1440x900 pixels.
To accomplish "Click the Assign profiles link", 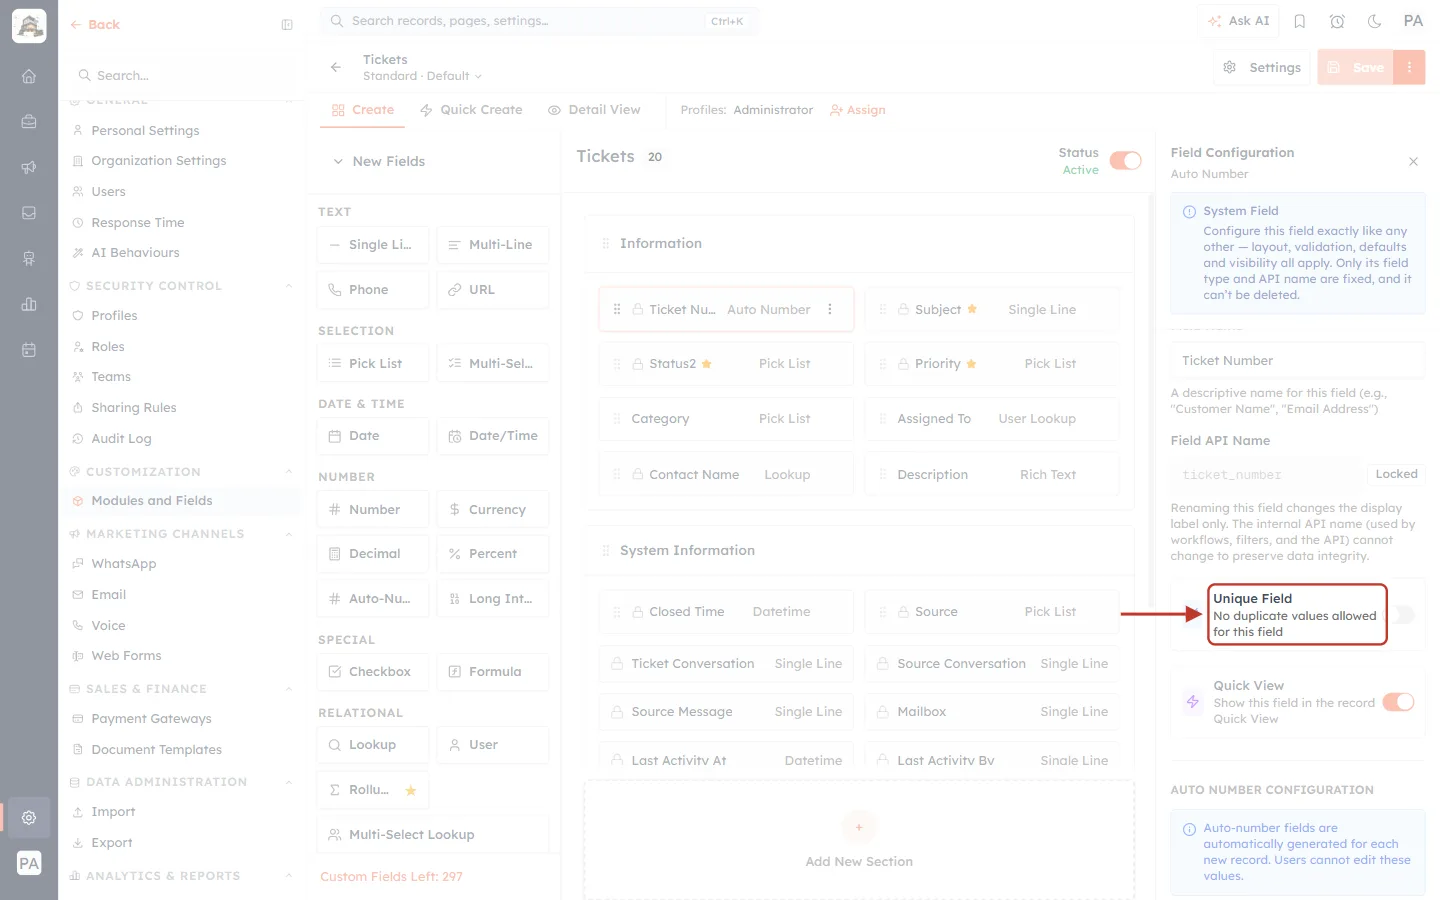I will tap(858, 110).
